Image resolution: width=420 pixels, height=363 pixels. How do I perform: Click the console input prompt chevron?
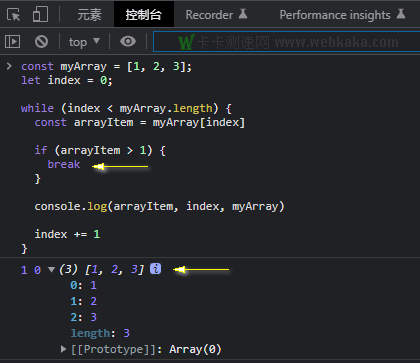point(9,66)
